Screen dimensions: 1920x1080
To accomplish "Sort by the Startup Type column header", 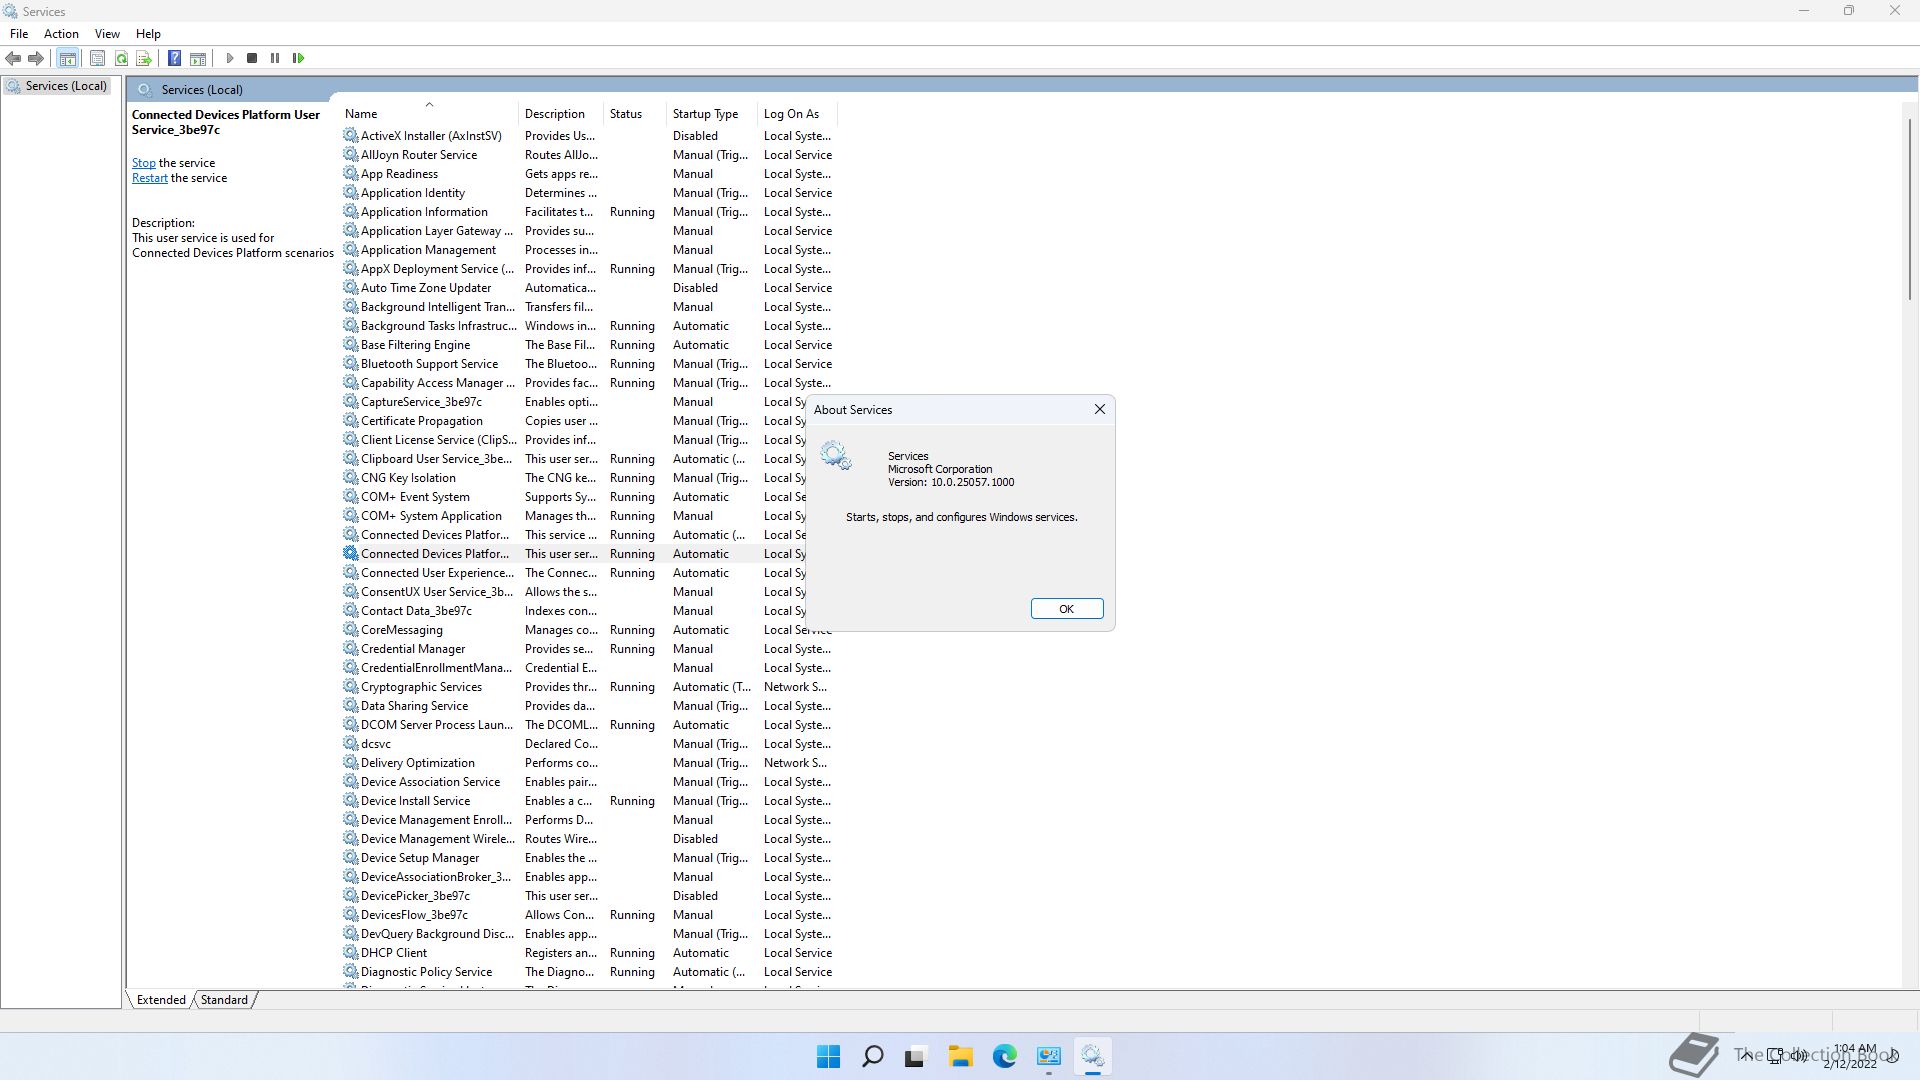I will pos(705,114).
